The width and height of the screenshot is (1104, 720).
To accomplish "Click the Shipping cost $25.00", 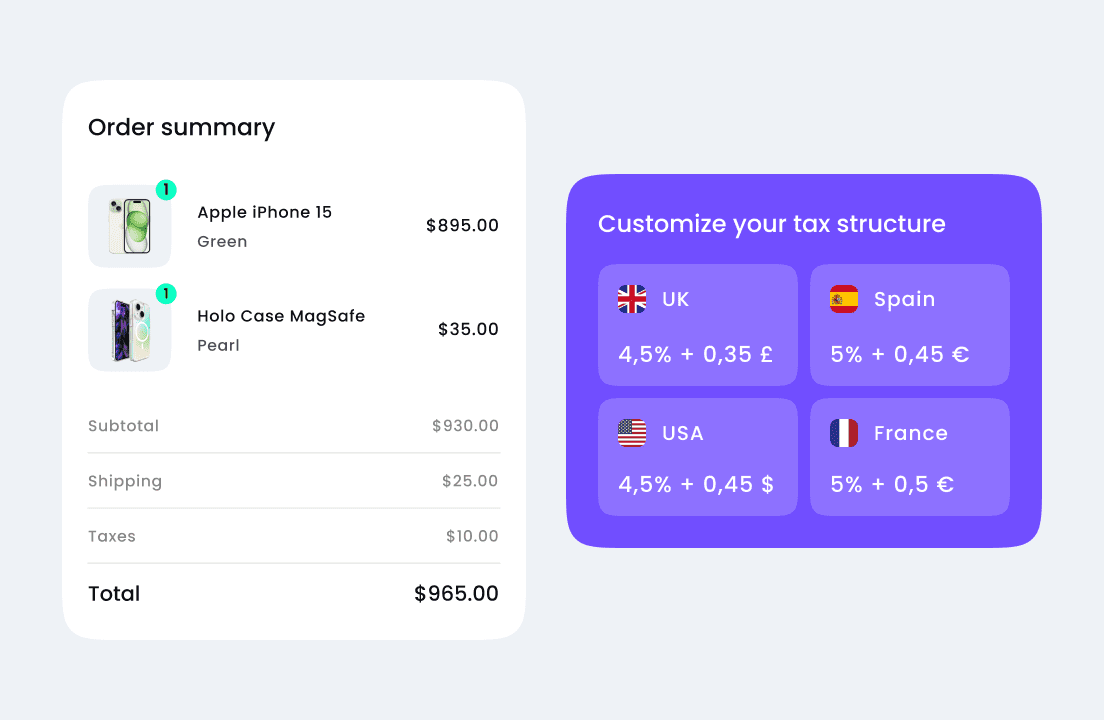I will coord(470,481).
